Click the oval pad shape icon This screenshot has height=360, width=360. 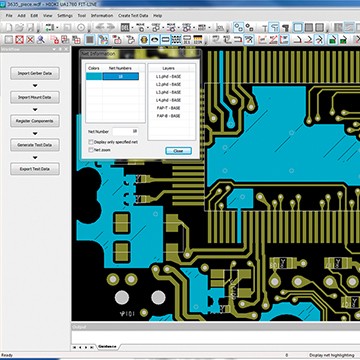(154, 40)
